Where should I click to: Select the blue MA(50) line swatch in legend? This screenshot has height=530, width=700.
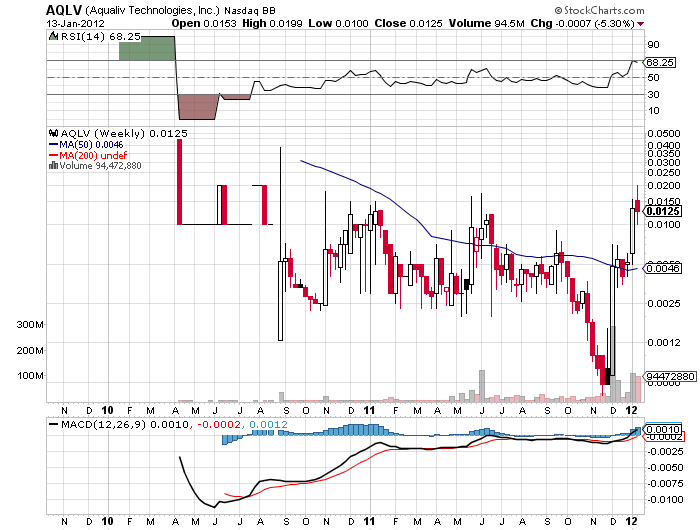[53, 145]
